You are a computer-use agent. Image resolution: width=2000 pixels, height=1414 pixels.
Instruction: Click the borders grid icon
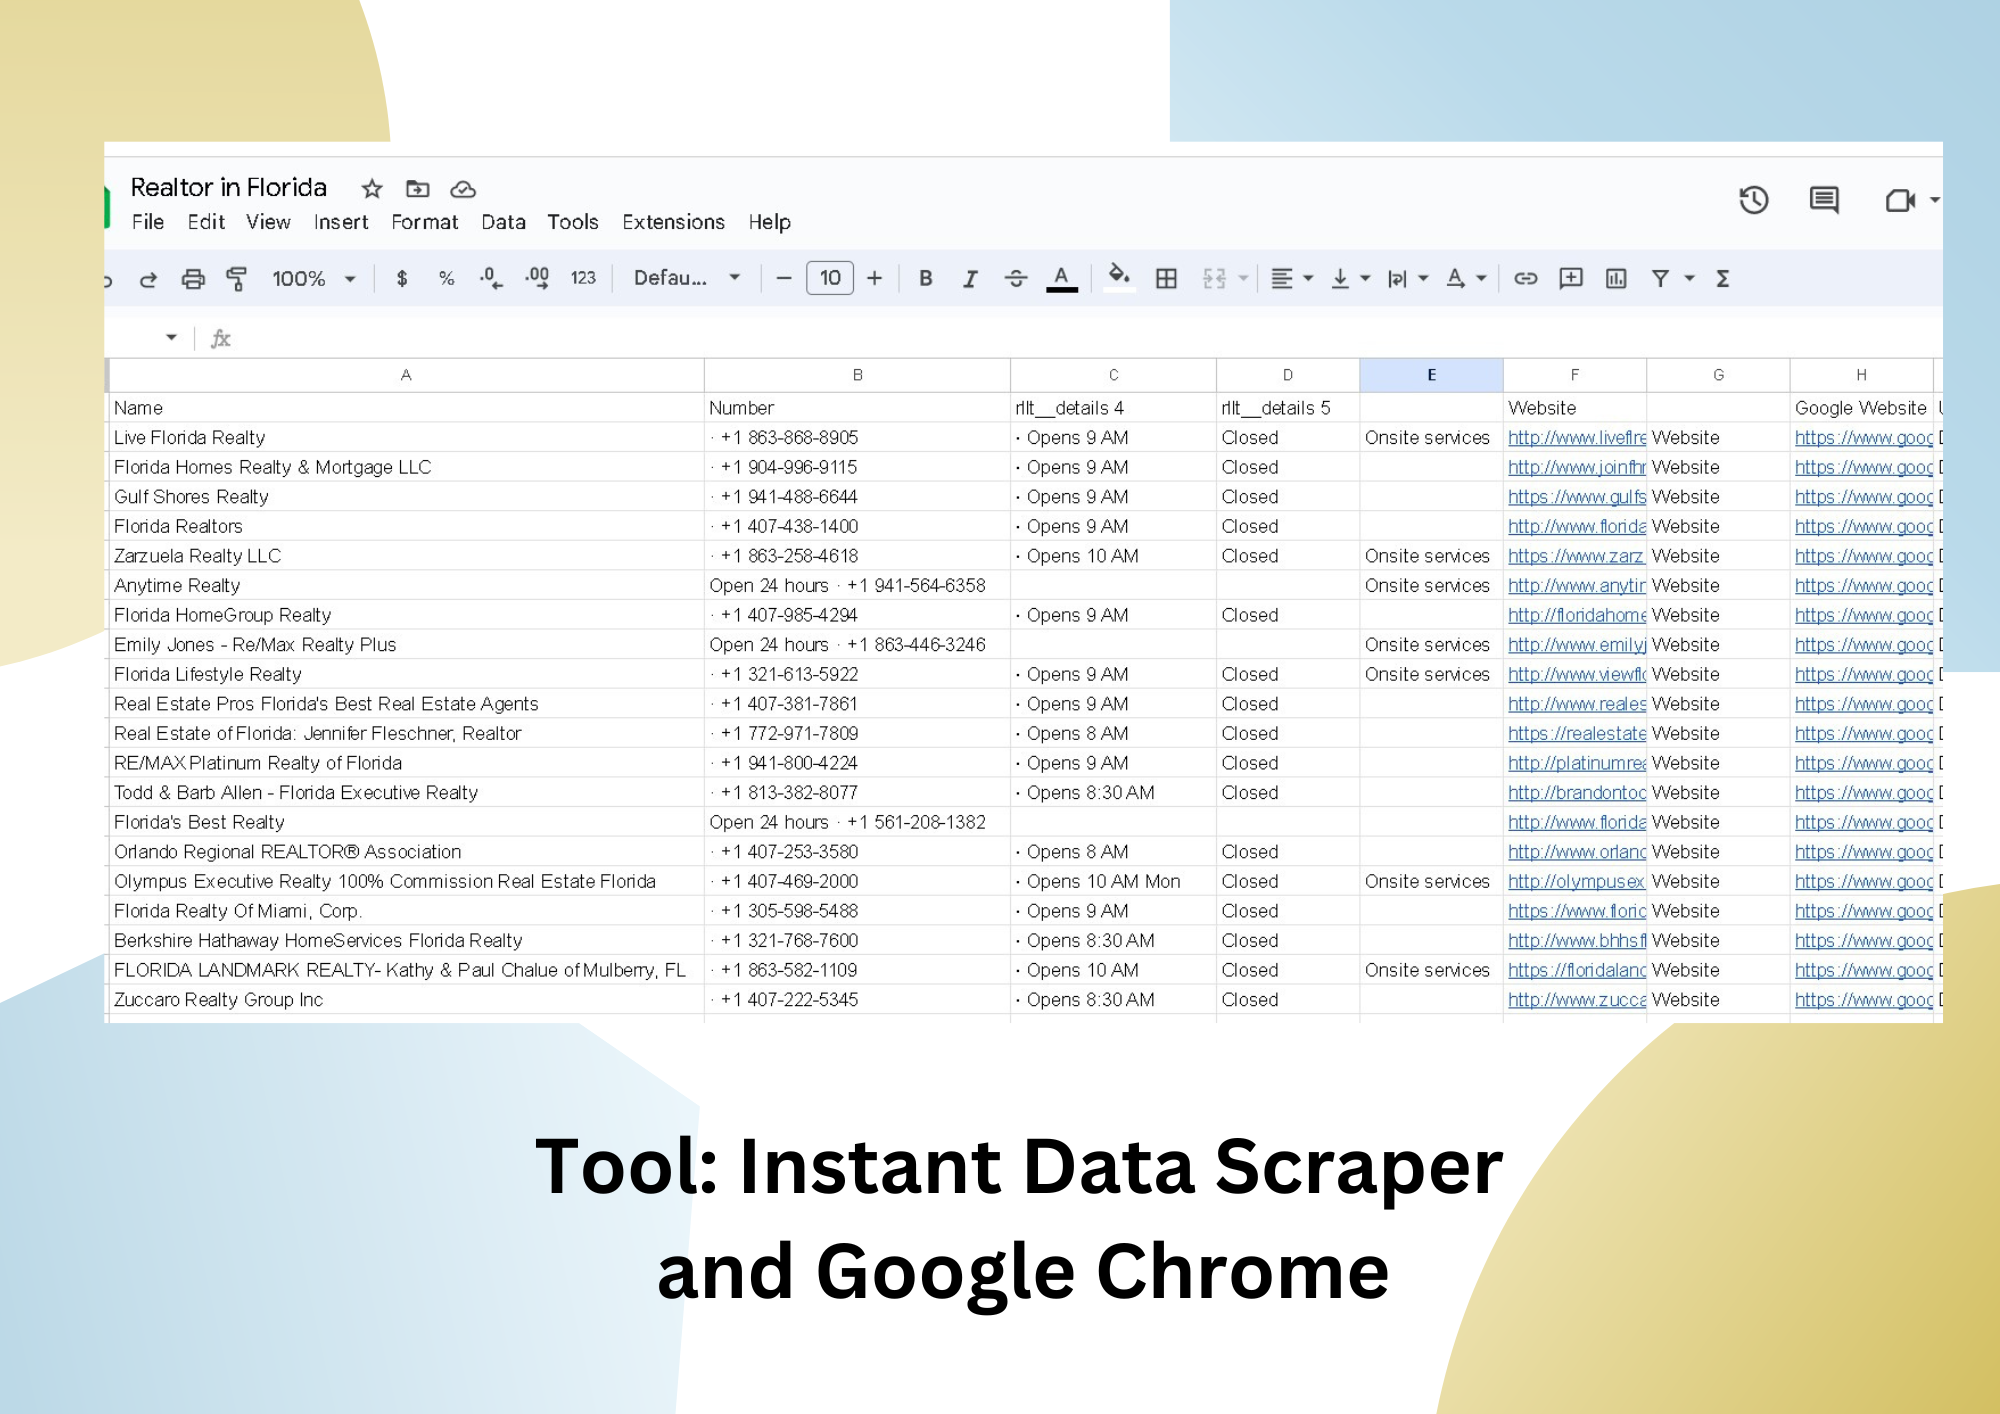click(1166, 279)
